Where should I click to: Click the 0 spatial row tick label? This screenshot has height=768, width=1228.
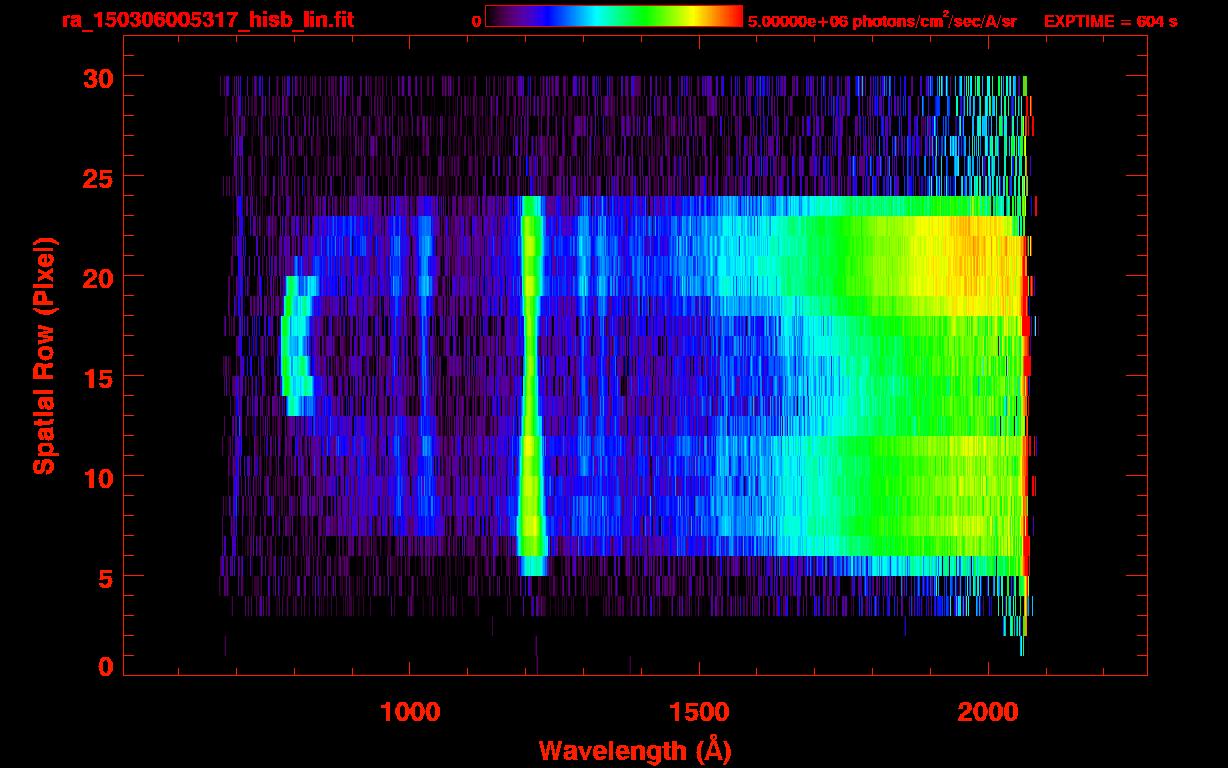tap(106, 666)
